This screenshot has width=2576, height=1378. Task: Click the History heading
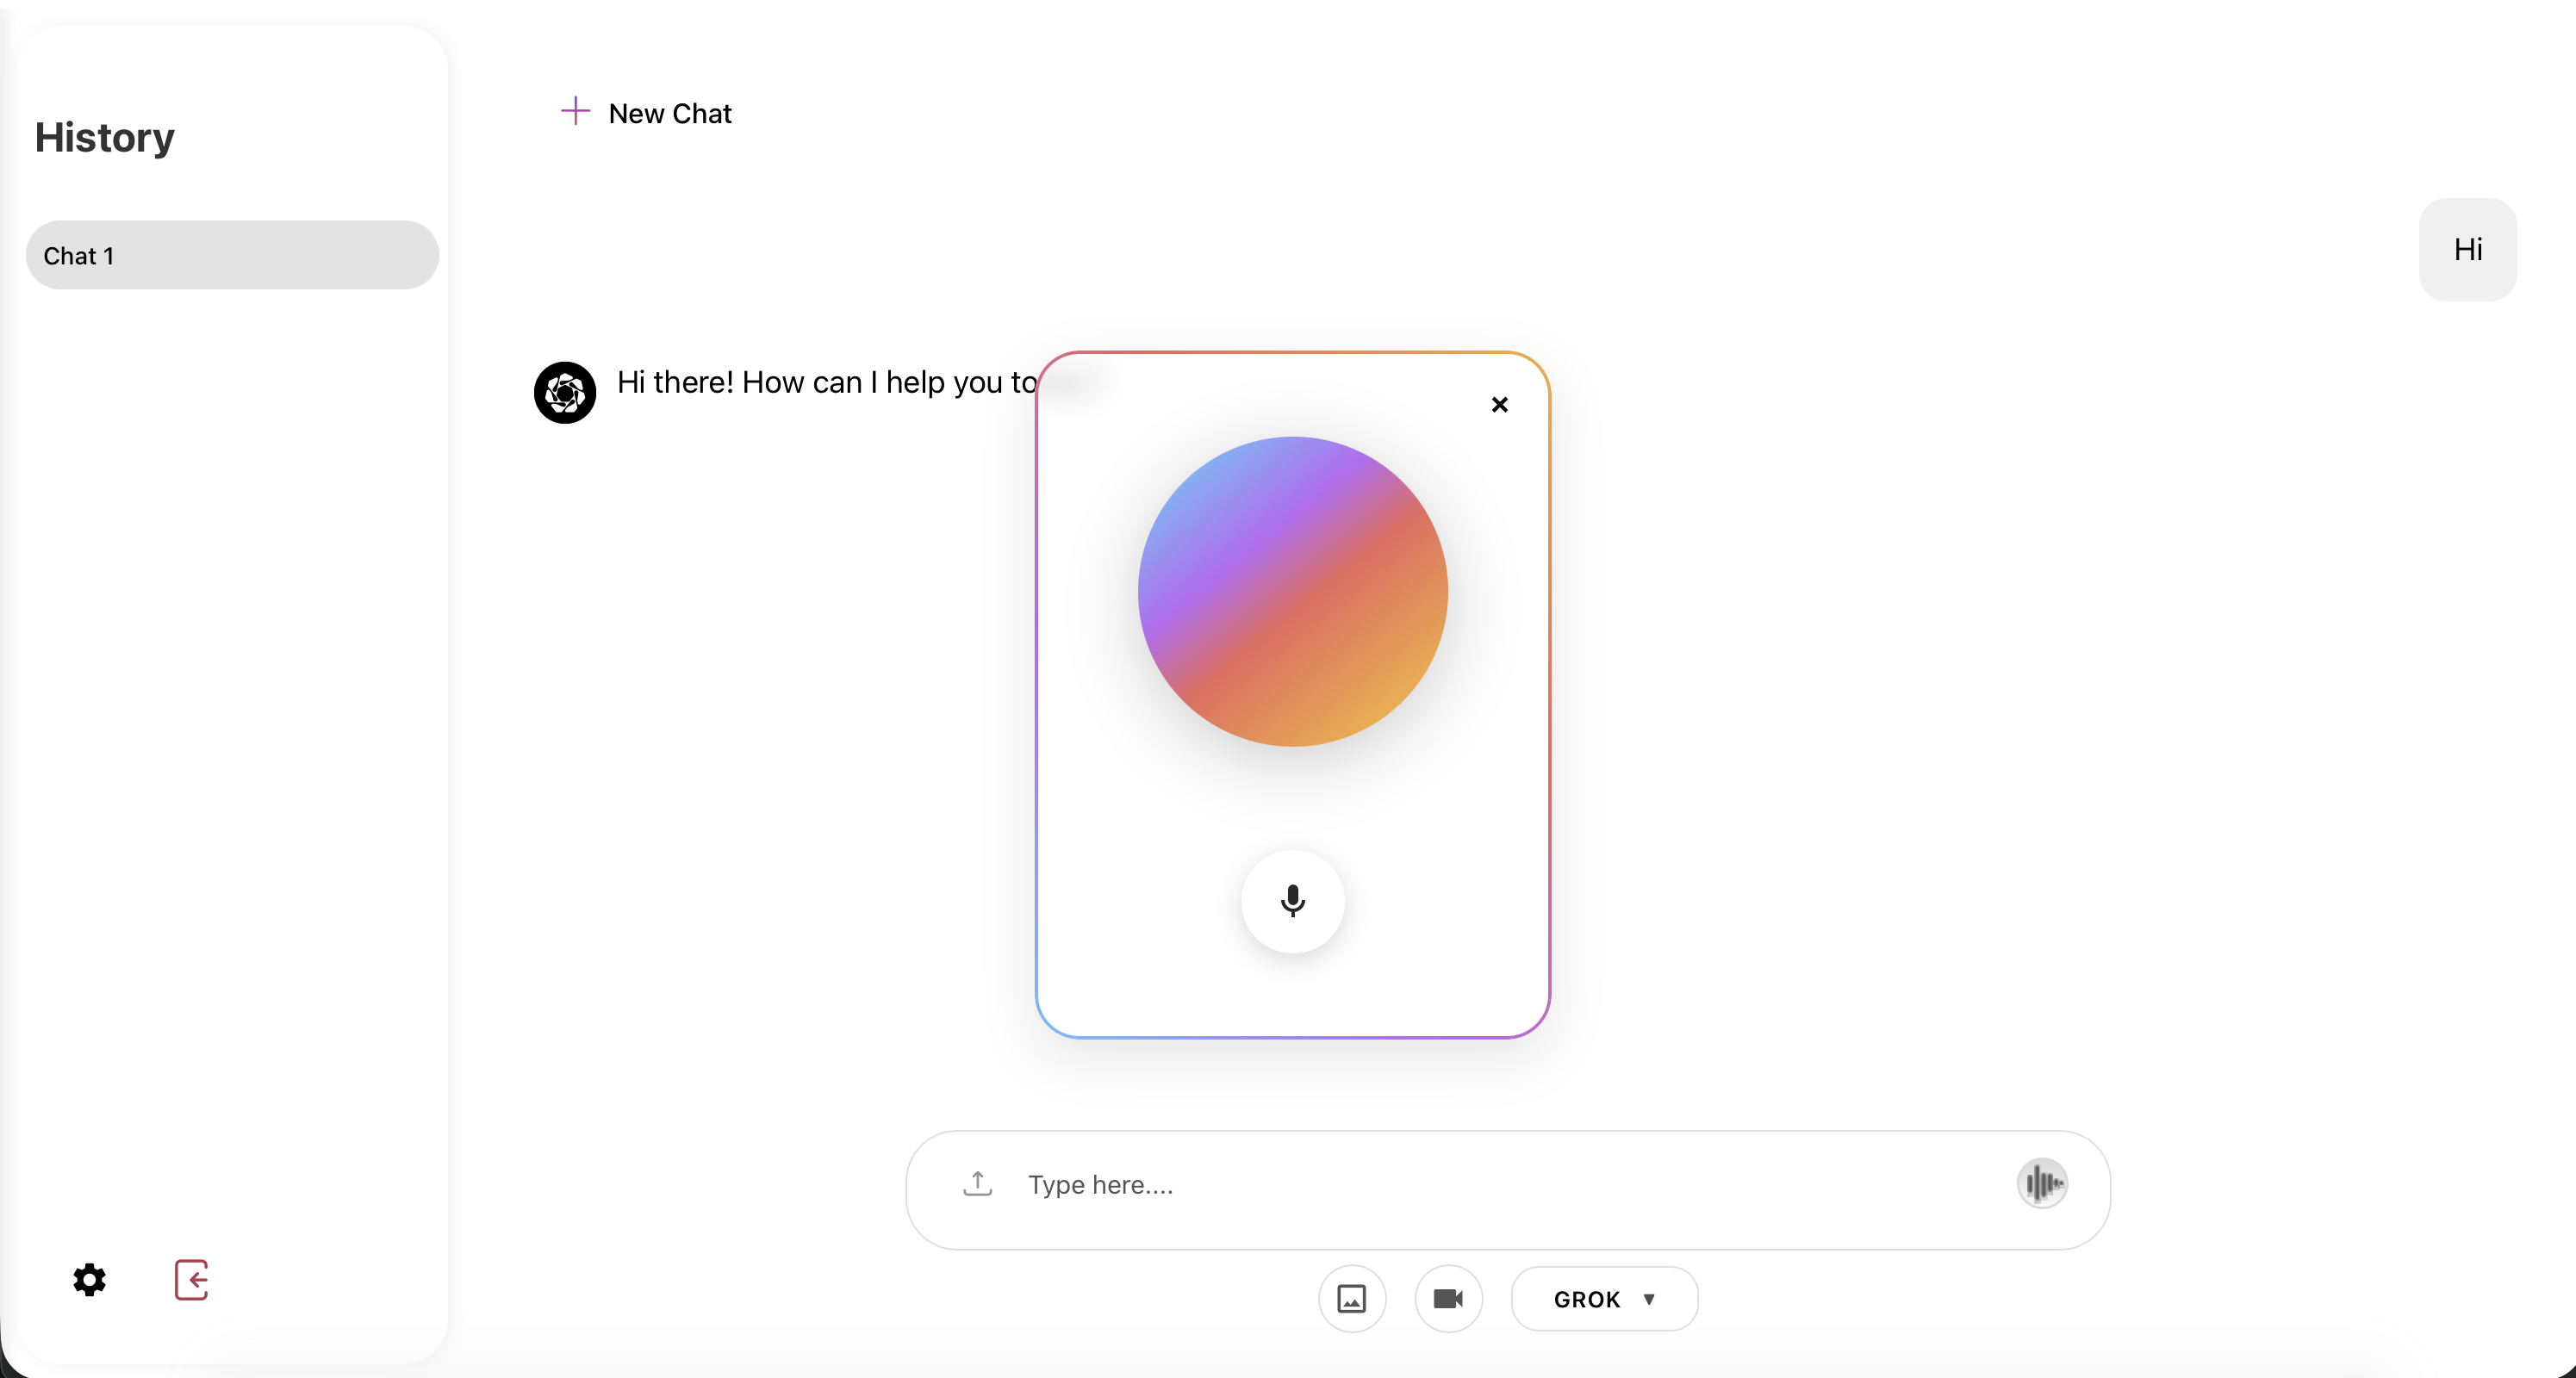(104, 137)
